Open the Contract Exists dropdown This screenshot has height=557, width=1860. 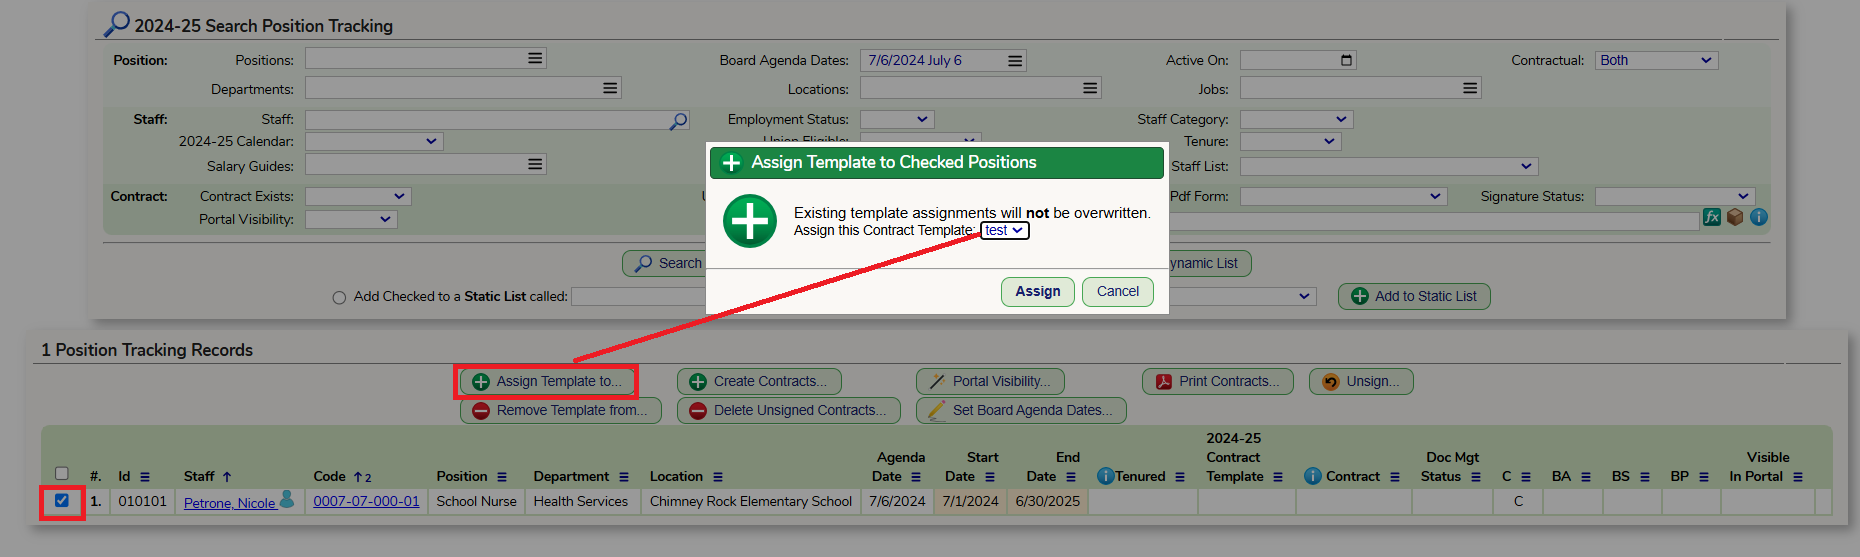click(x=358, y=196)
